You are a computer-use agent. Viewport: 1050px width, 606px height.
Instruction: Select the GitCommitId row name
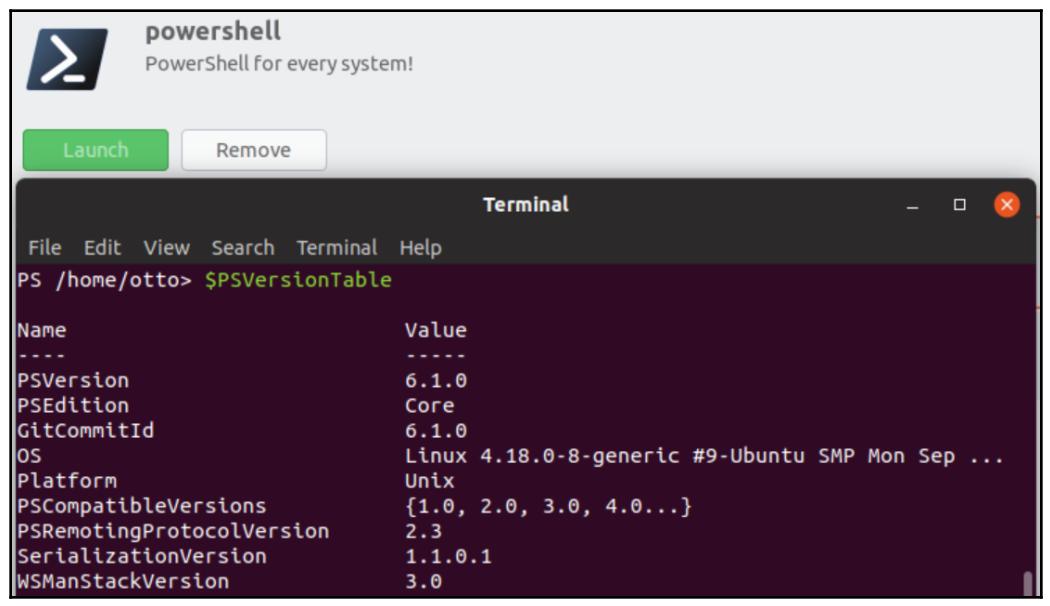coord(86,430)
